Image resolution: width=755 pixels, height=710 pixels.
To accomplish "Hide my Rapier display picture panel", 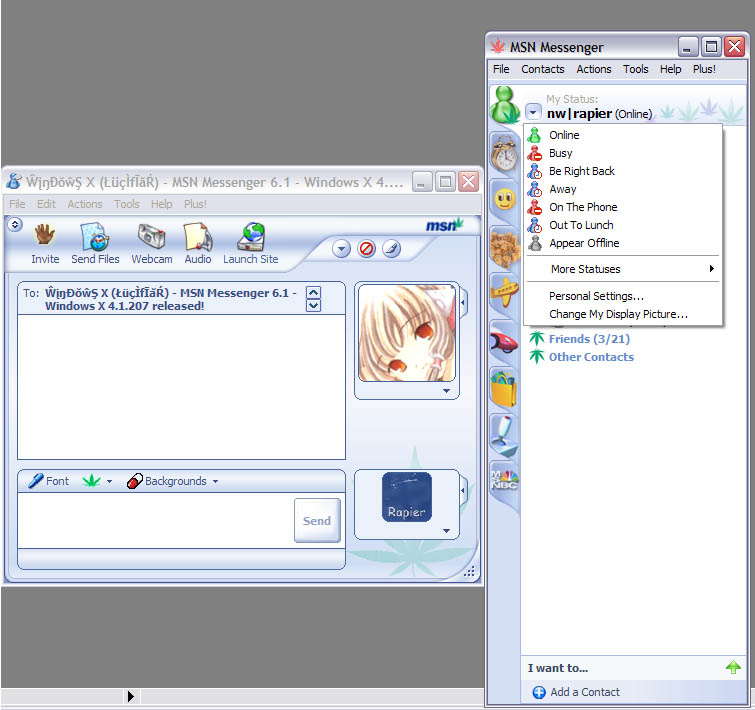I will tap(463, 491).
